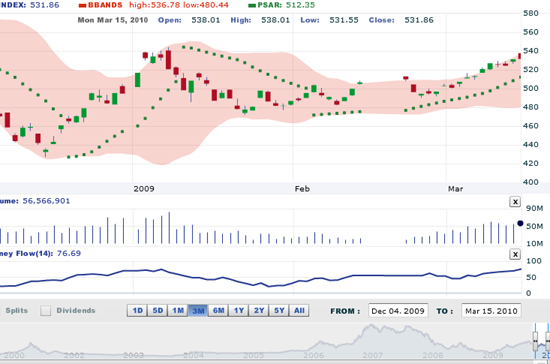Display the 5Y range

pos(279,311)
